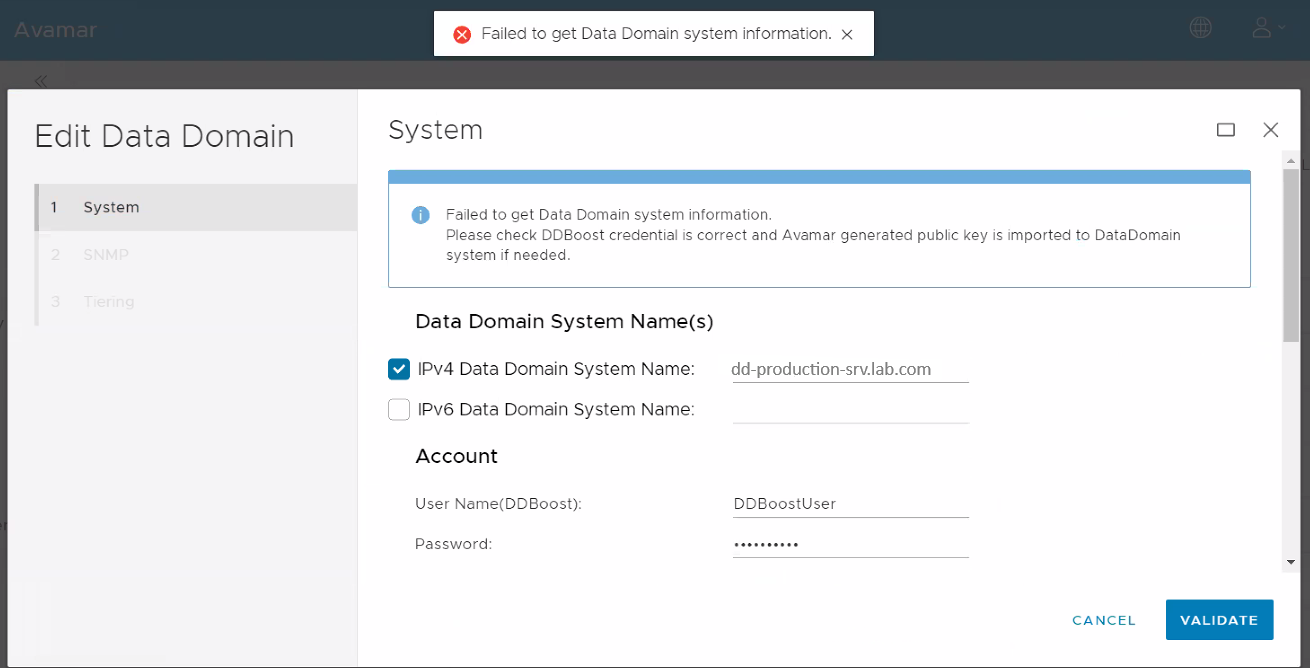The width and height of the screenshot is (1310, 668).
Task: Click the VALIDATE button
Action: pos(1219,620)
